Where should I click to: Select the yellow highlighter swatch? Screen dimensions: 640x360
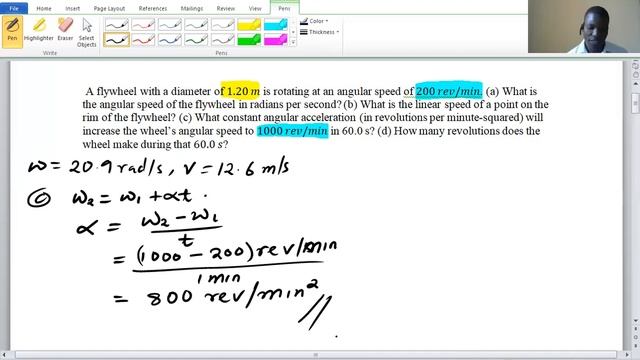[x=249, y=24]
